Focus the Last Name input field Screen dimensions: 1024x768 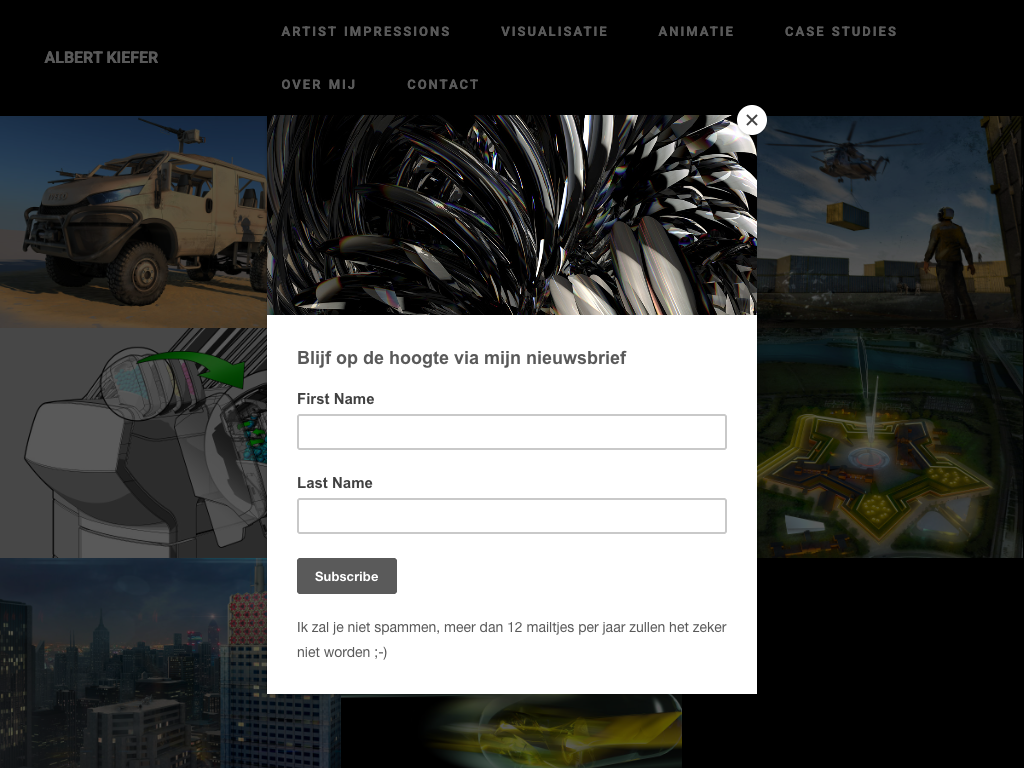pyautogui.click(x=511, y=516)
